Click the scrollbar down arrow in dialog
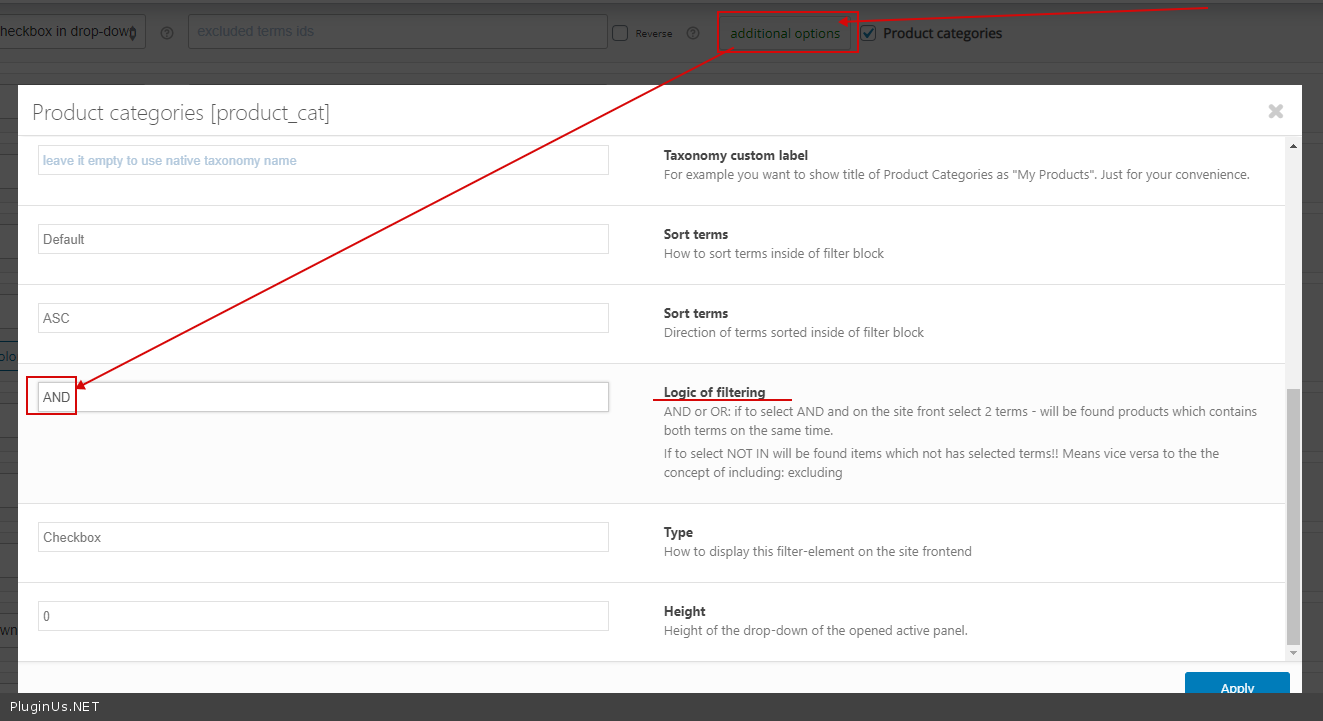This screenshot has height=721, width=1323. 1293,652
